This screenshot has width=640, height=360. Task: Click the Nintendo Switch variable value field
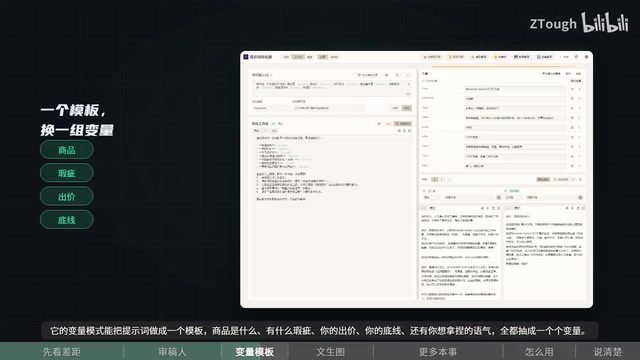pos(515,89)
